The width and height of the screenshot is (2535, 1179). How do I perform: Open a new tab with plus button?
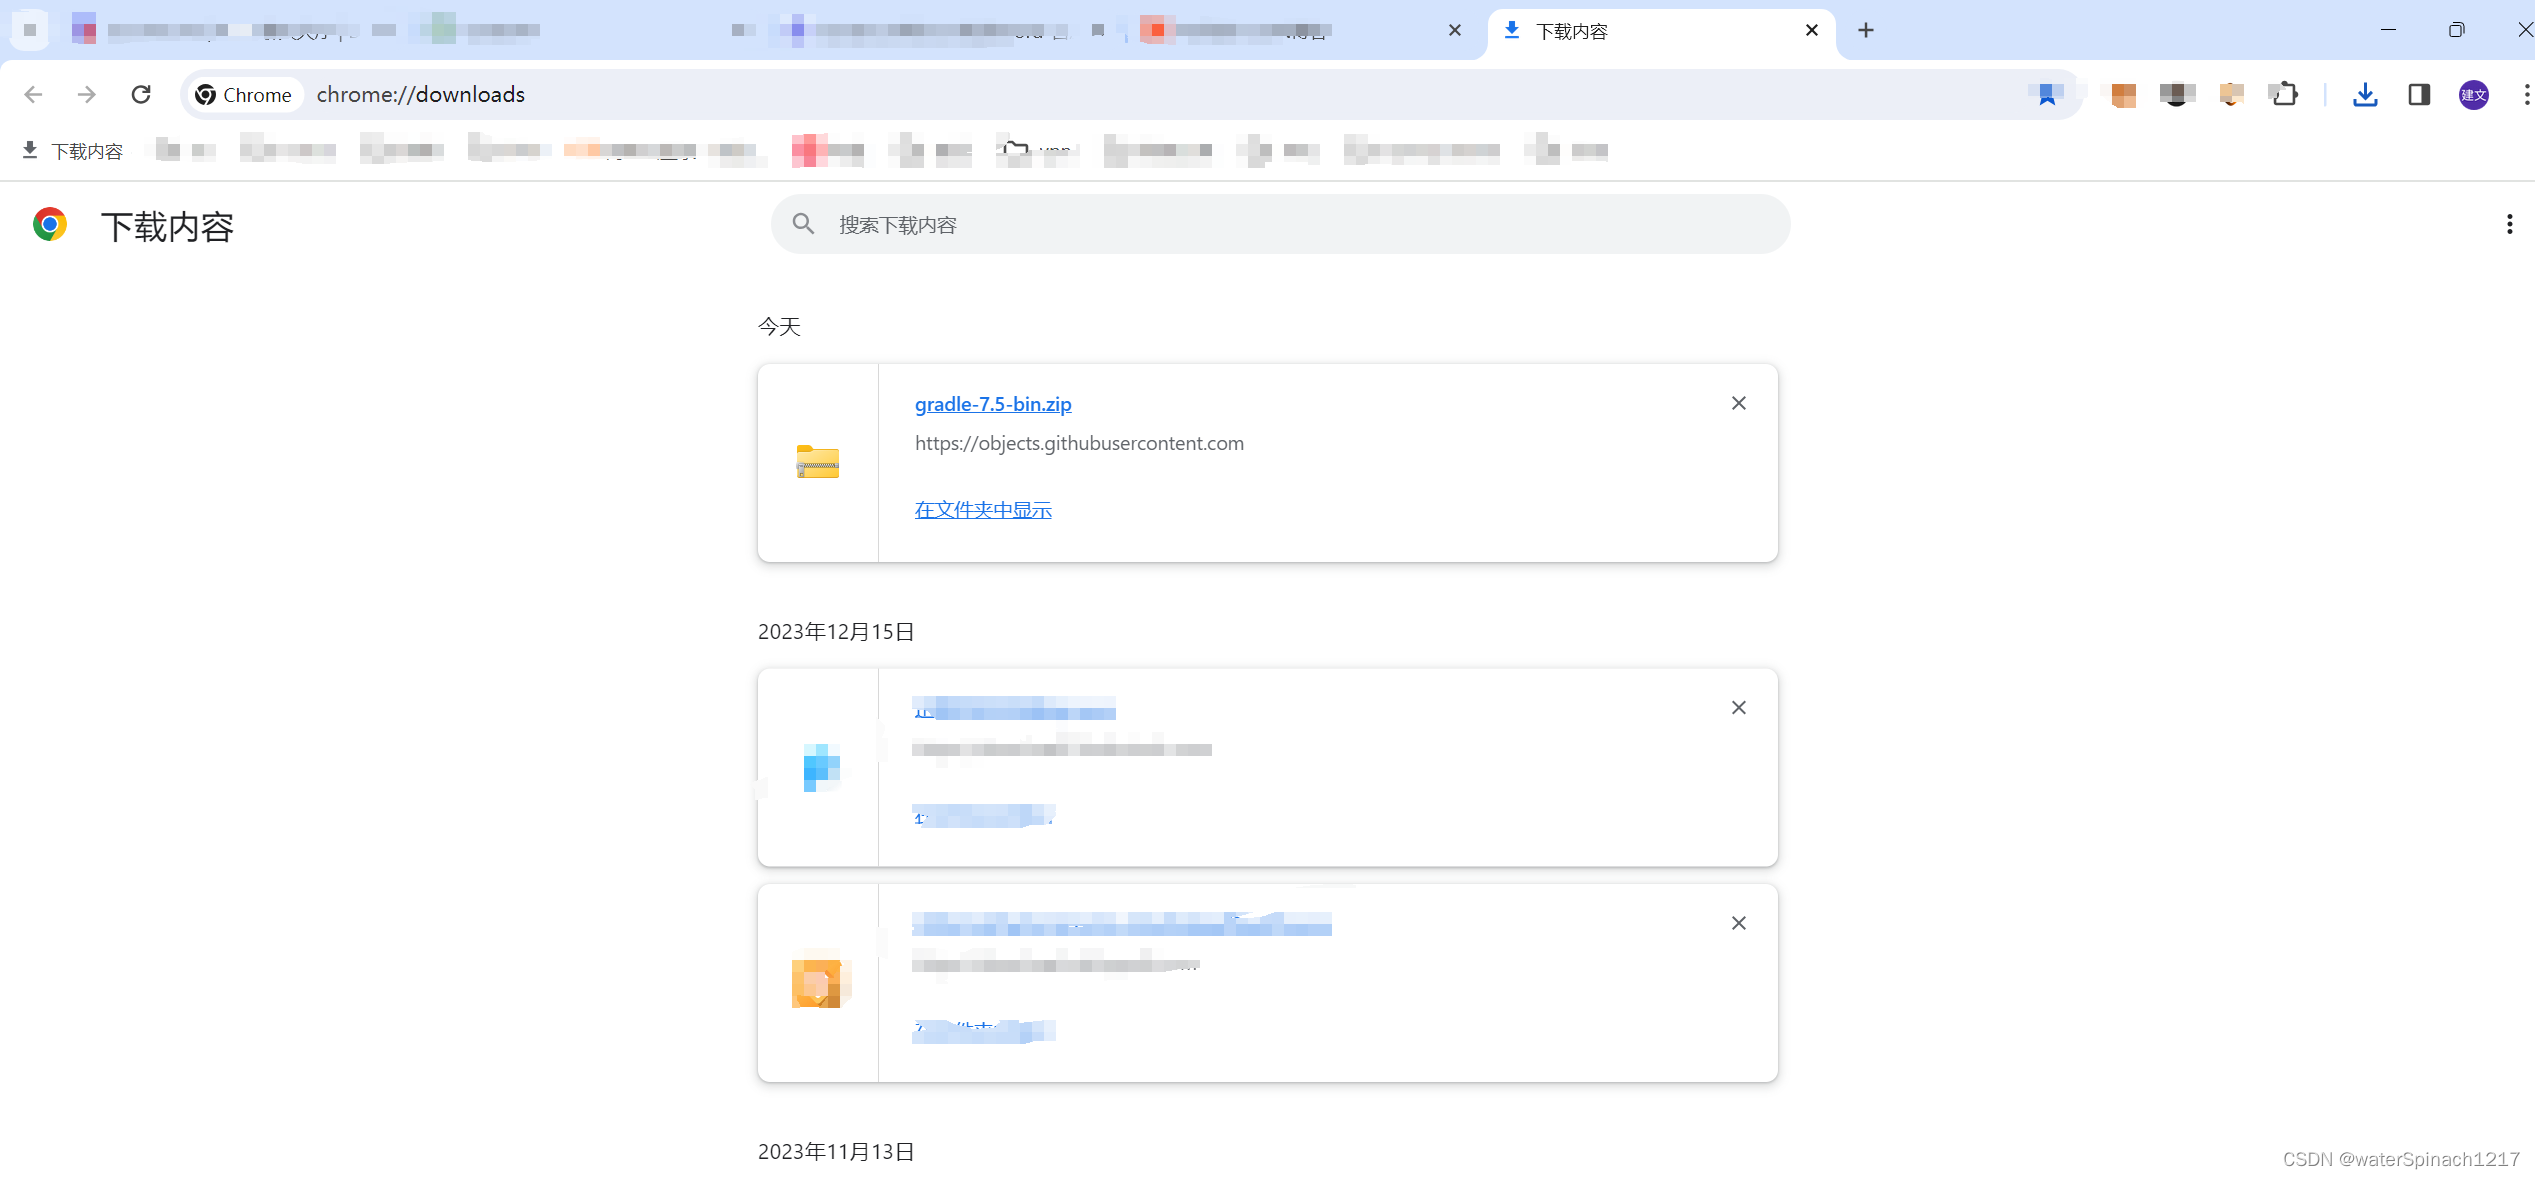[x=1866, y=31]
